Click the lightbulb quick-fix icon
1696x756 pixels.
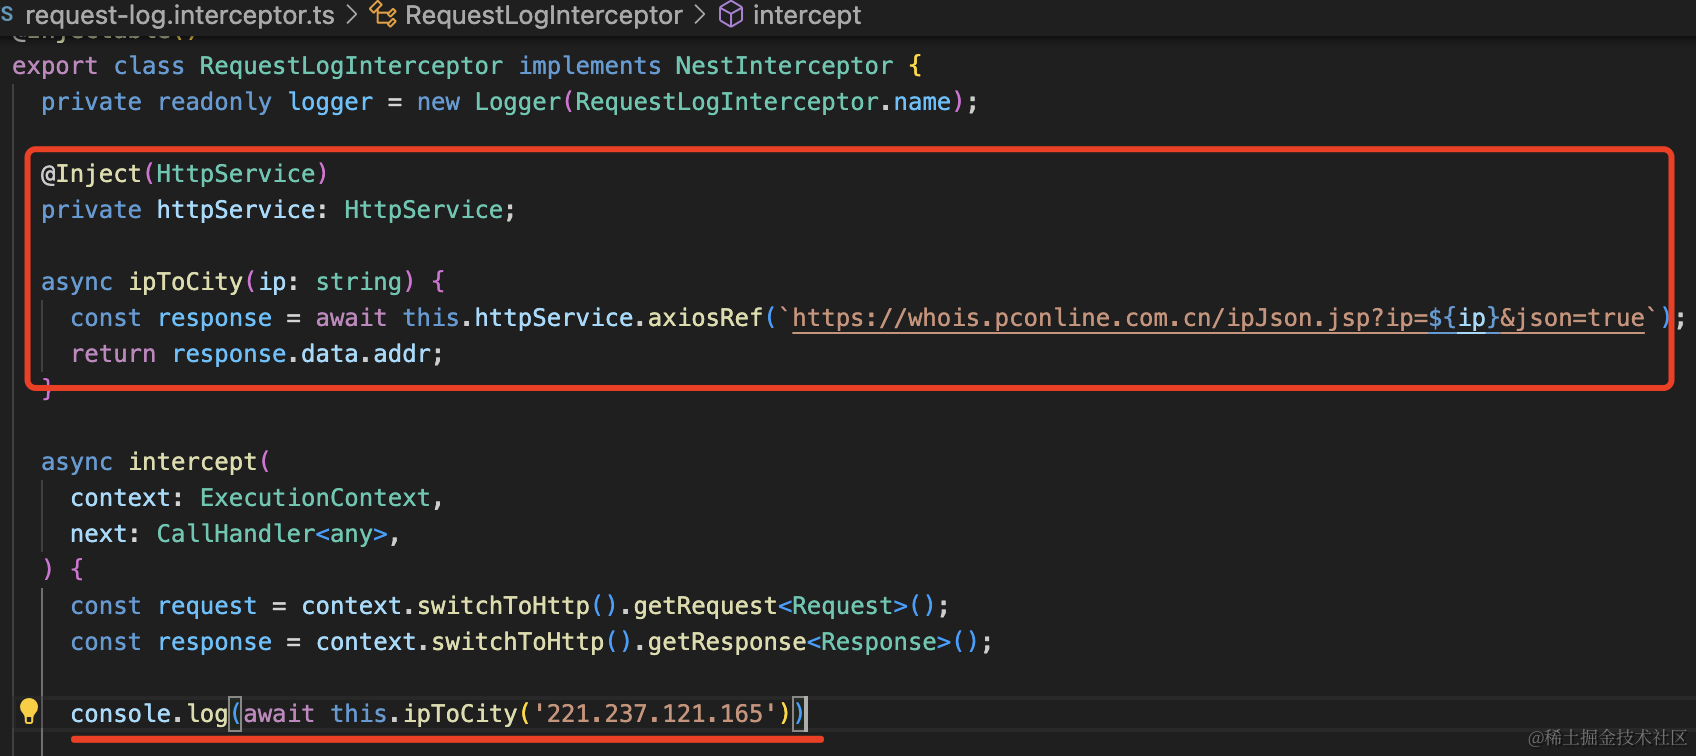pyautogui.click(x=29, y=711)
